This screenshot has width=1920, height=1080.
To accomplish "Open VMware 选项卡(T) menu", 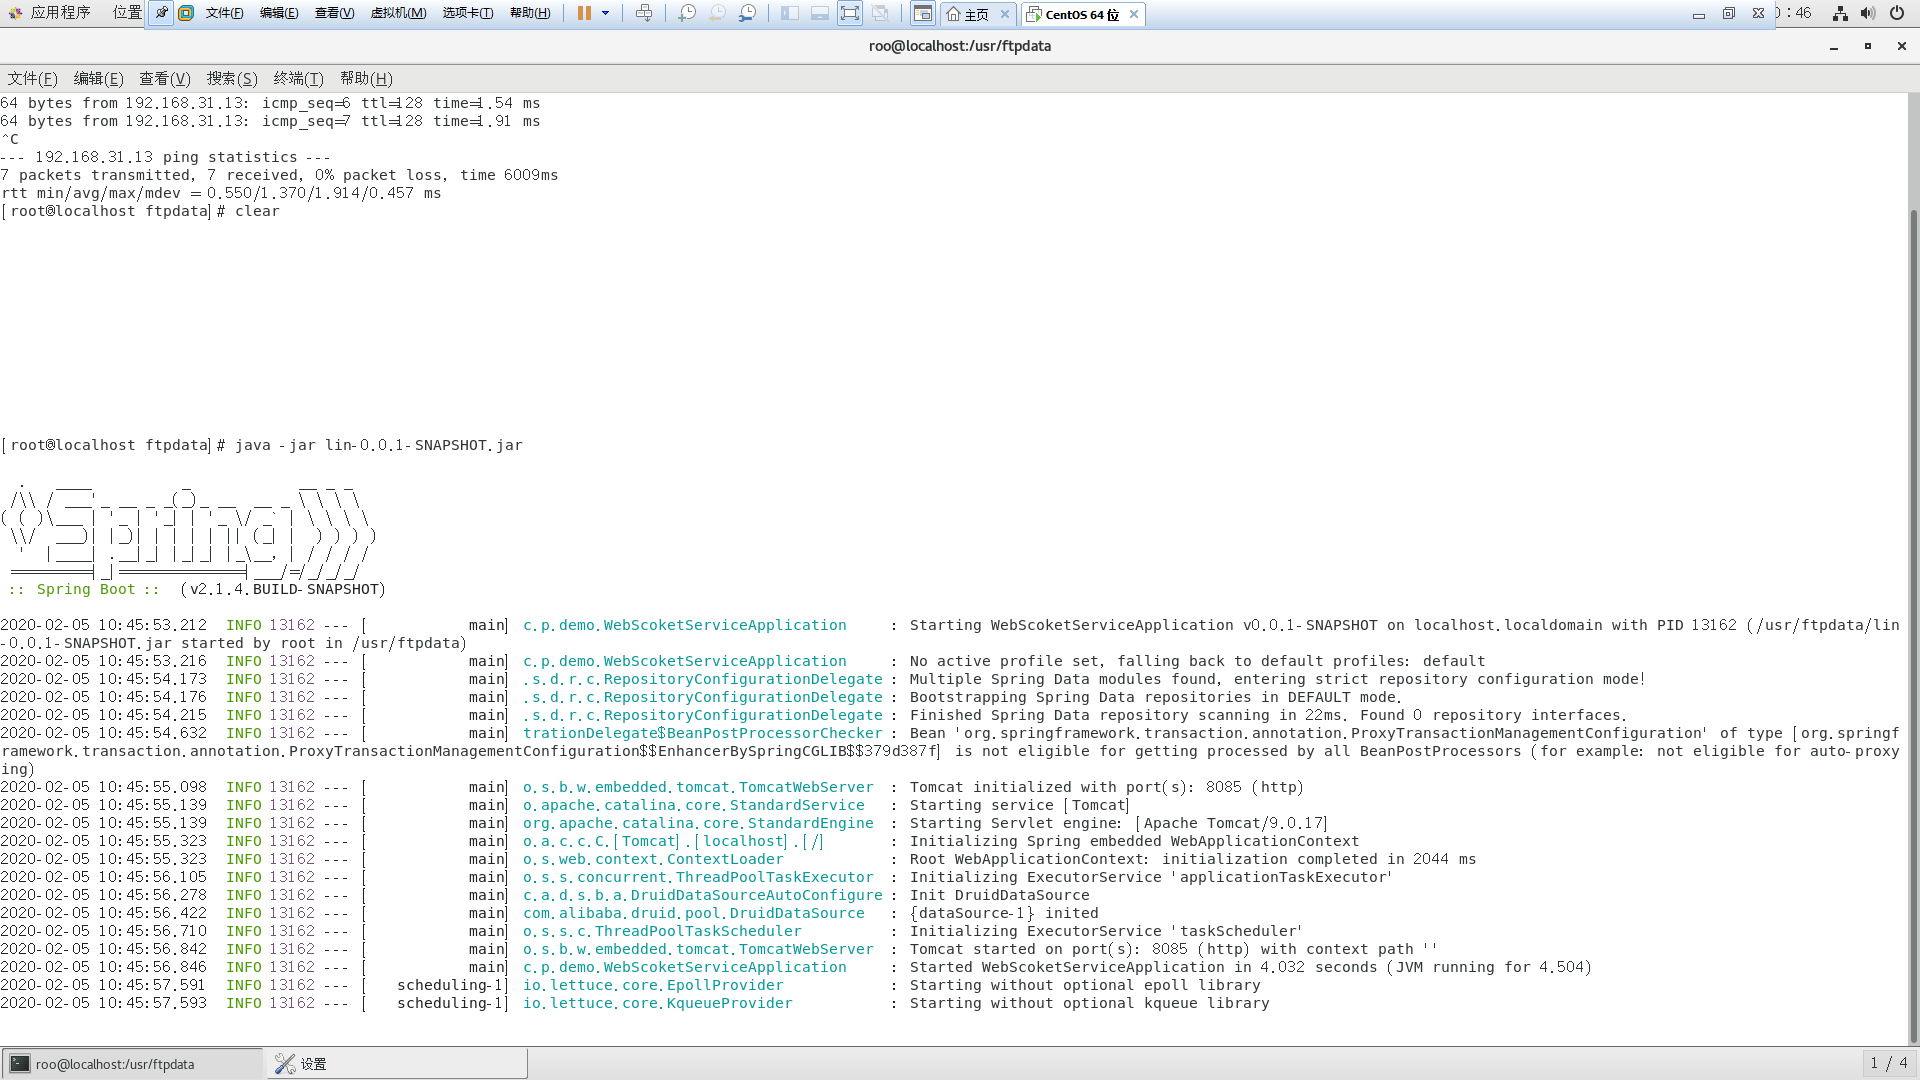I will [x=468, y=13].
